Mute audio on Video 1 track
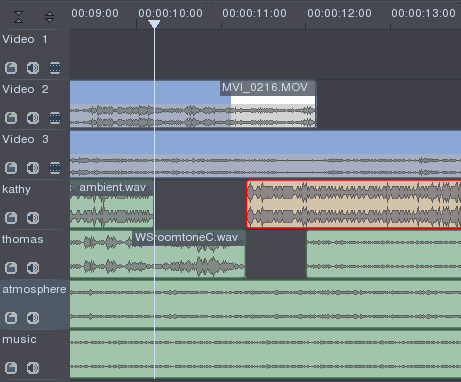The height and width of the screenshot is (382, 461). 33,68
